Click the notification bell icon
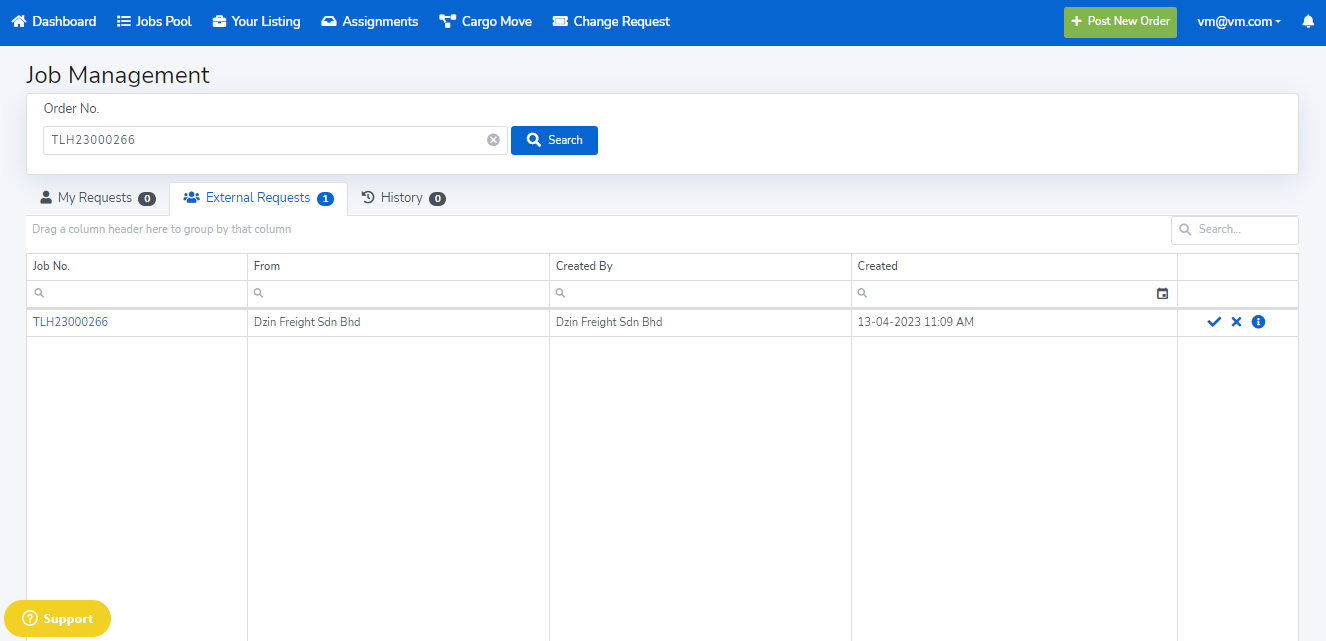The height and width of the screenshot is (641, 1326). pos(1307,21)
